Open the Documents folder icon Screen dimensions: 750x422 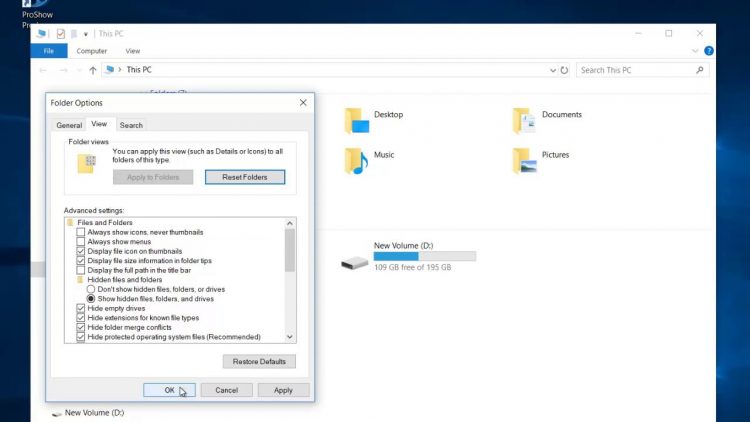tap(524, 121)
